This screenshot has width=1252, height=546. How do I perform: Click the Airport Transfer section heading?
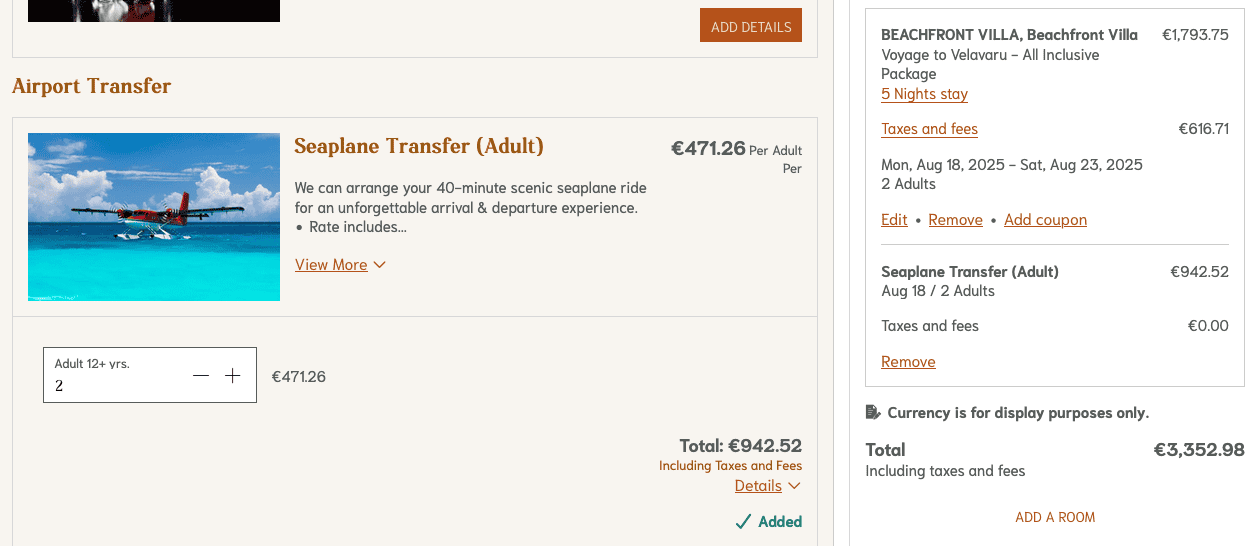pyautogui.click(x=92, y=86)
